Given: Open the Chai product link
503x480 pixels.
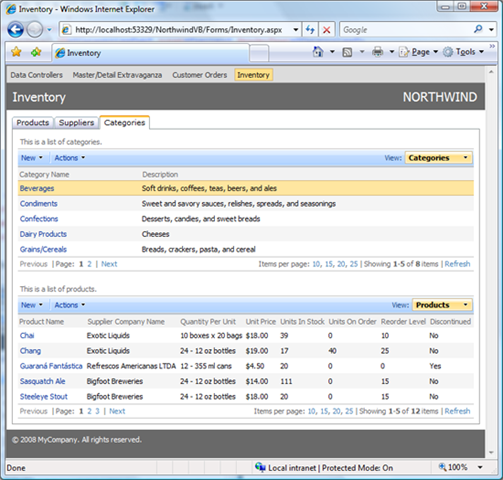Looking at the screenshot, I should point(27,335).
